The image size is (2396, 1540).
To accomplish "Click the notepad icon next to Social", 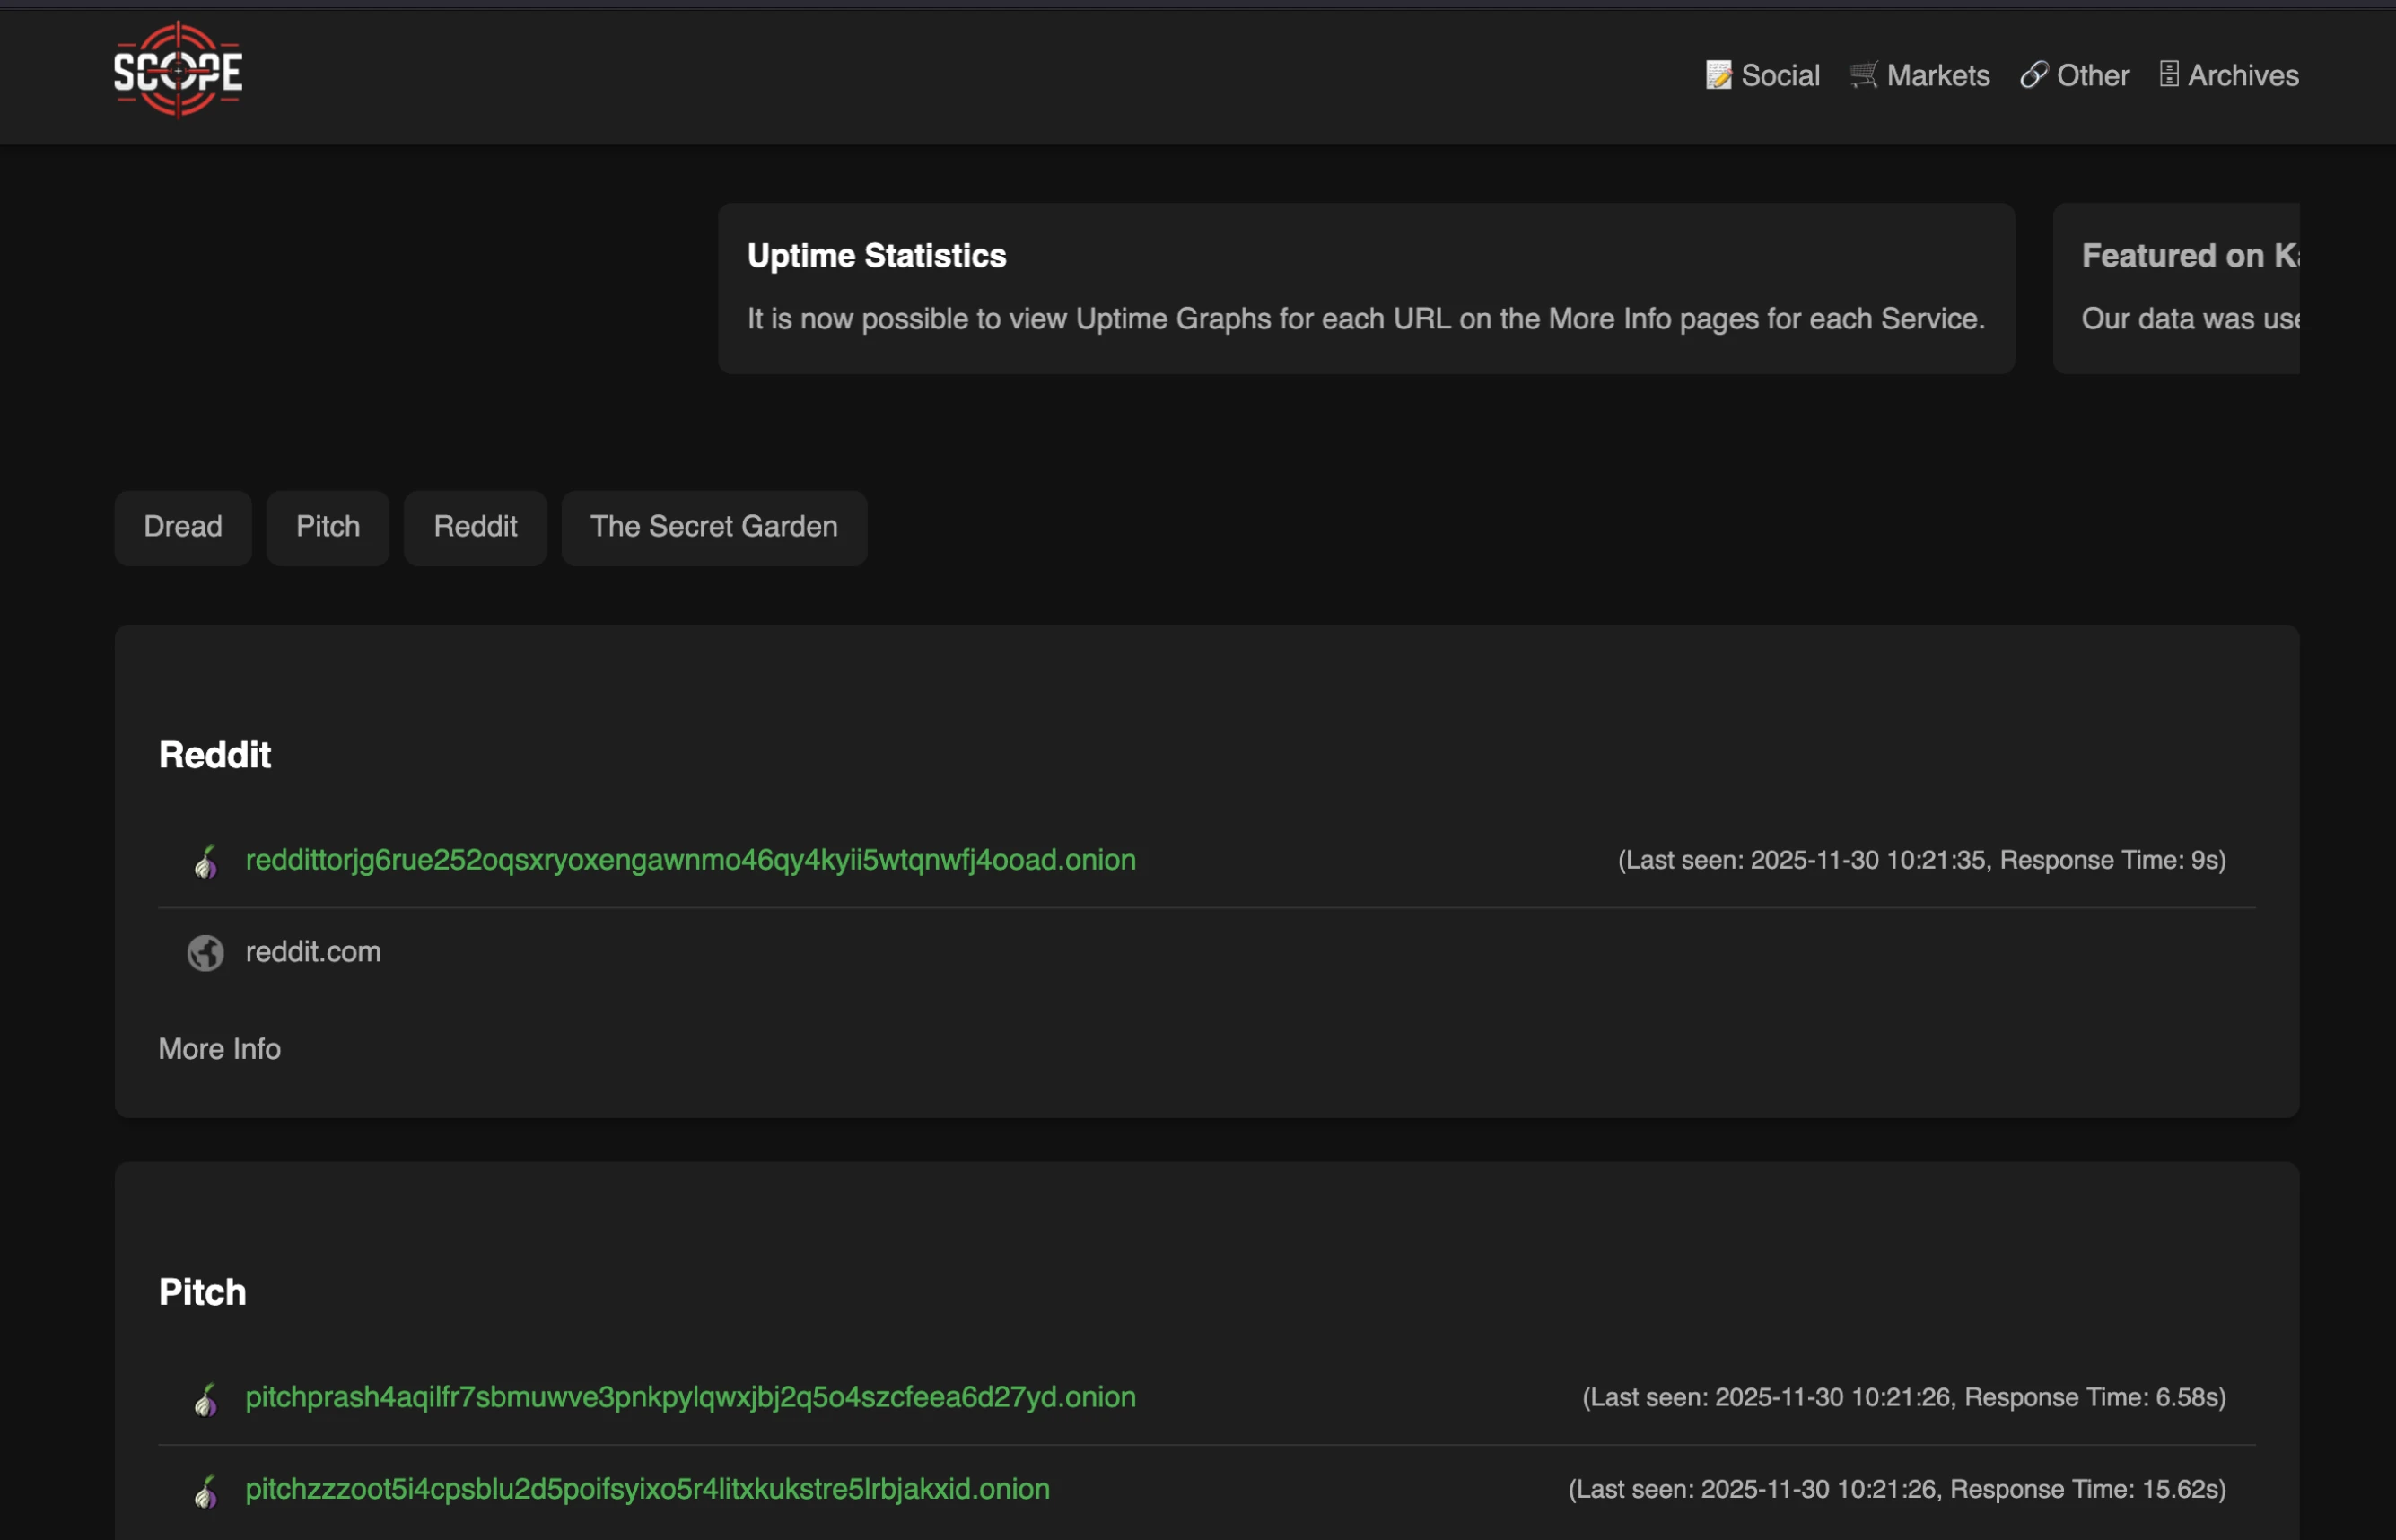I will coord(1718,75).
